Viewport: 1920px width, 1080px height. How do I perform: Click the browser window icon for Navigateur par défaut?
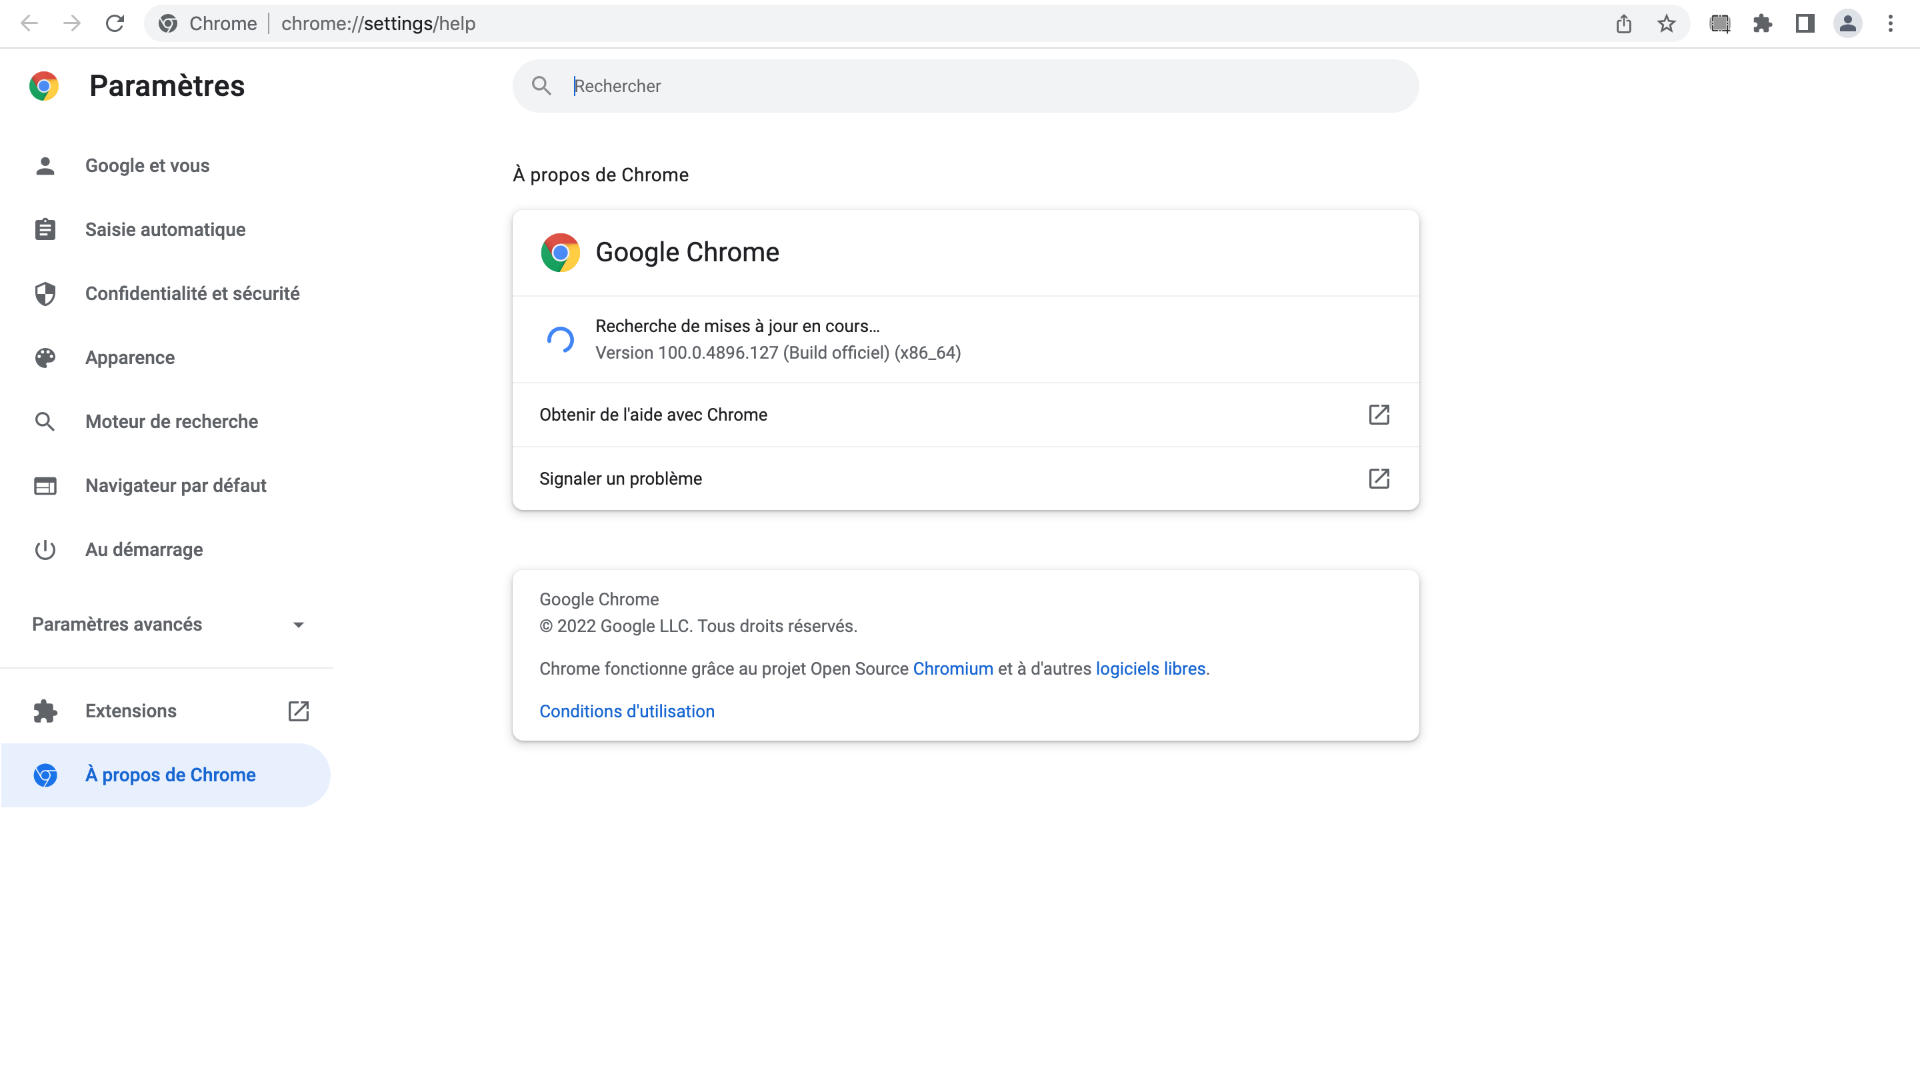point(45,486)
